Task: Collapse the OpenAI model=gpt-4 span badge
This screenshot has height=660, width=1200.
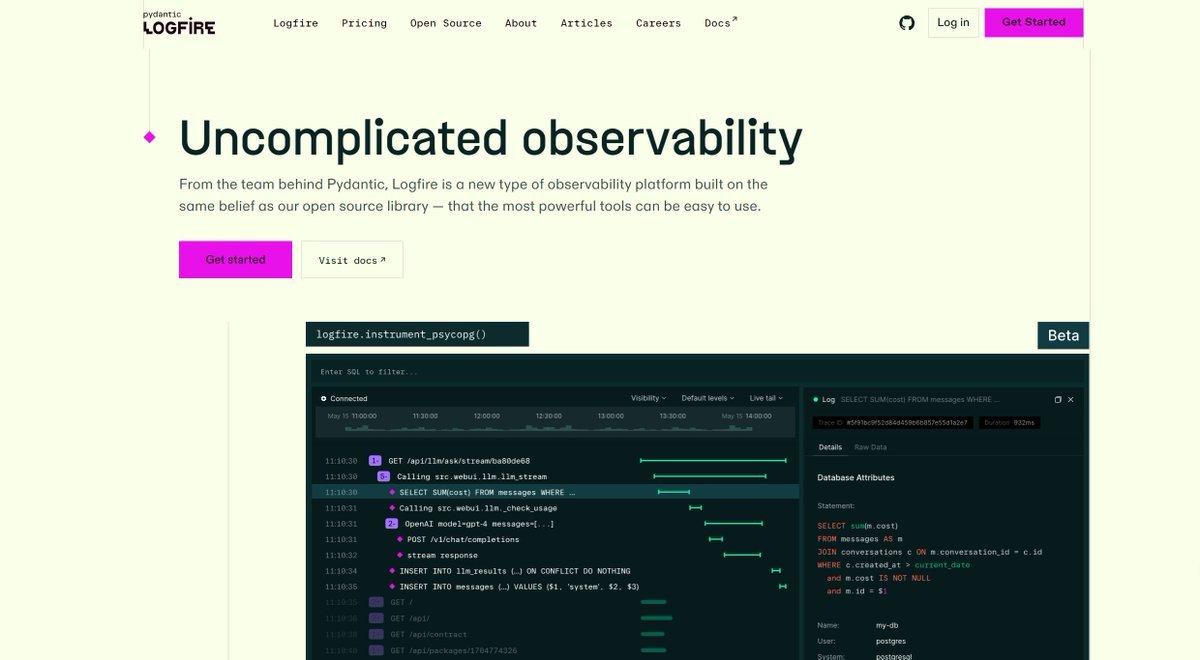Action: pos(392,524)
